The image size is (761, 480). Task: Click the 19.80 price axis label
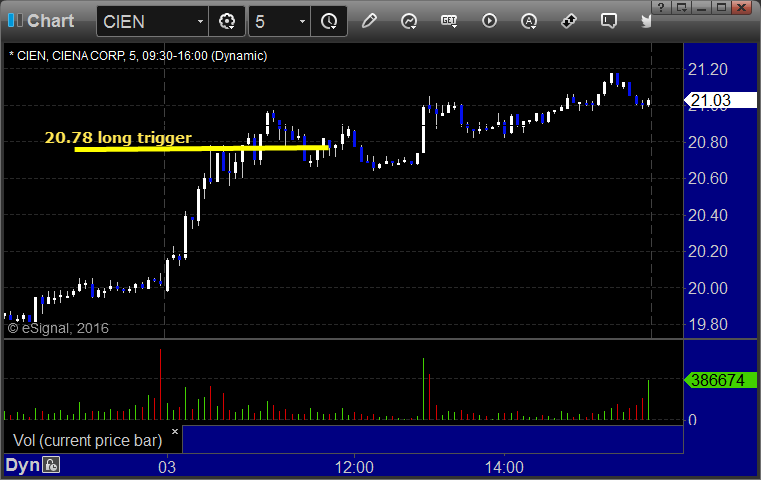point(708,324)
